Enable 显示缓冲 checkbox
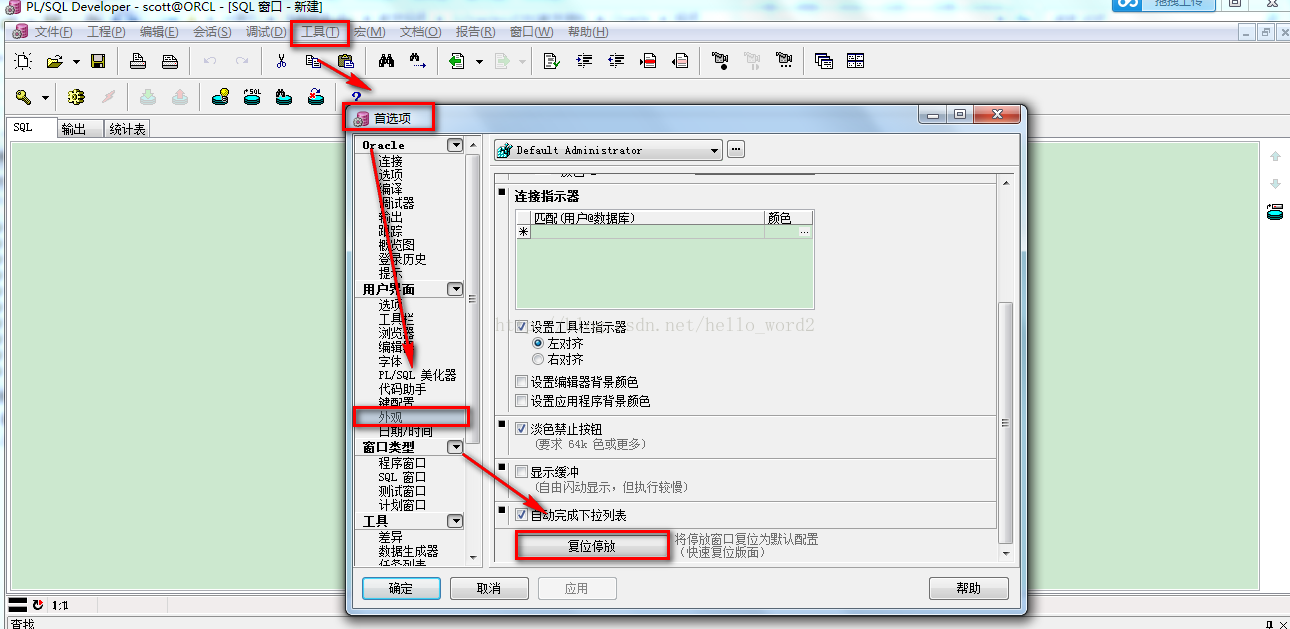 pos(521,471)
